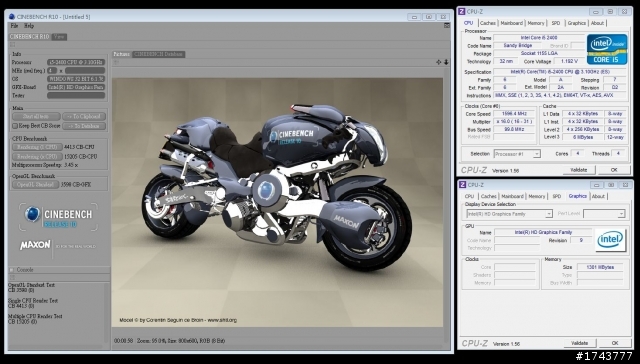Click the 3598 CB-GFX score text
Viewport: 640px width, 364px height.
pyautogui.click(x=76, y=184)
